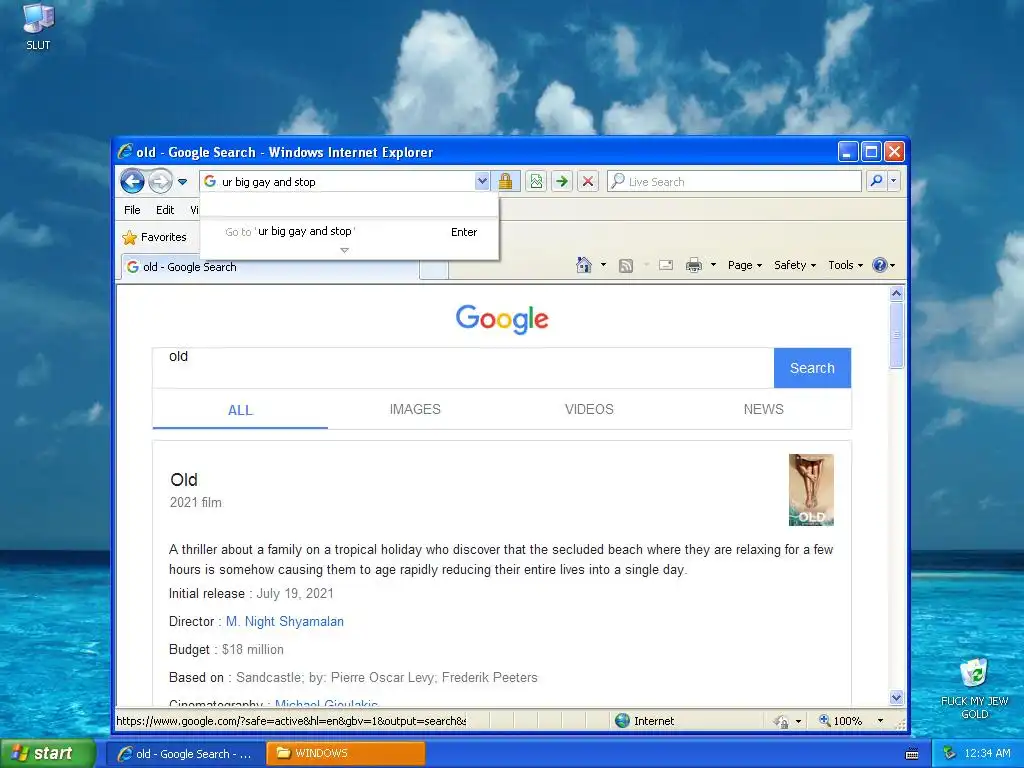Viewport: 1024px width, 768px height.
Task: Open the Safety command menu
Action: click(795, 265)
